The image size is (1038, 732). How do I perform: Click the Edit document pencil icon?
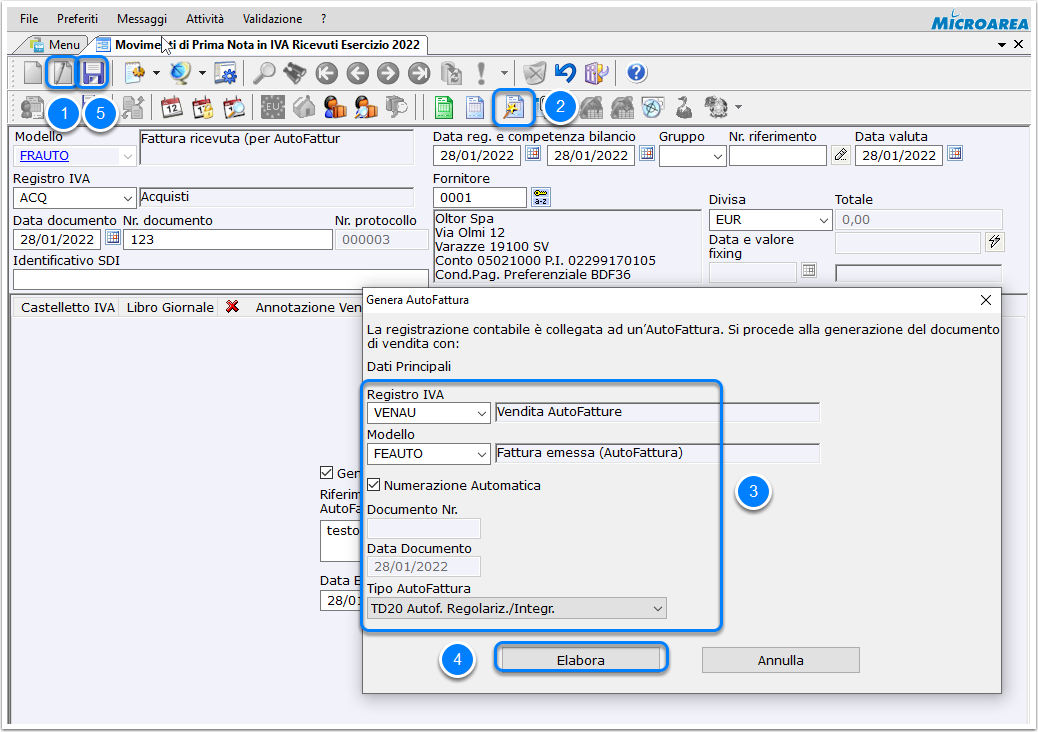pos(62,73)
